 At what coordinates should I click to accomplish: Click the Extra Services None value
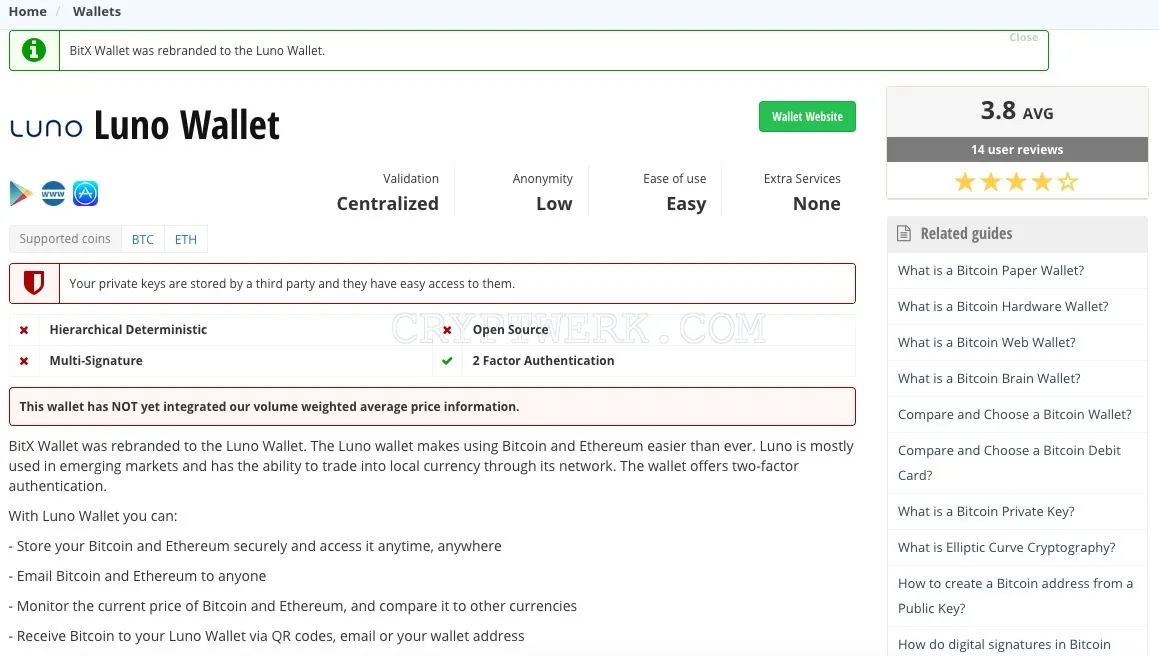(816, 203)
